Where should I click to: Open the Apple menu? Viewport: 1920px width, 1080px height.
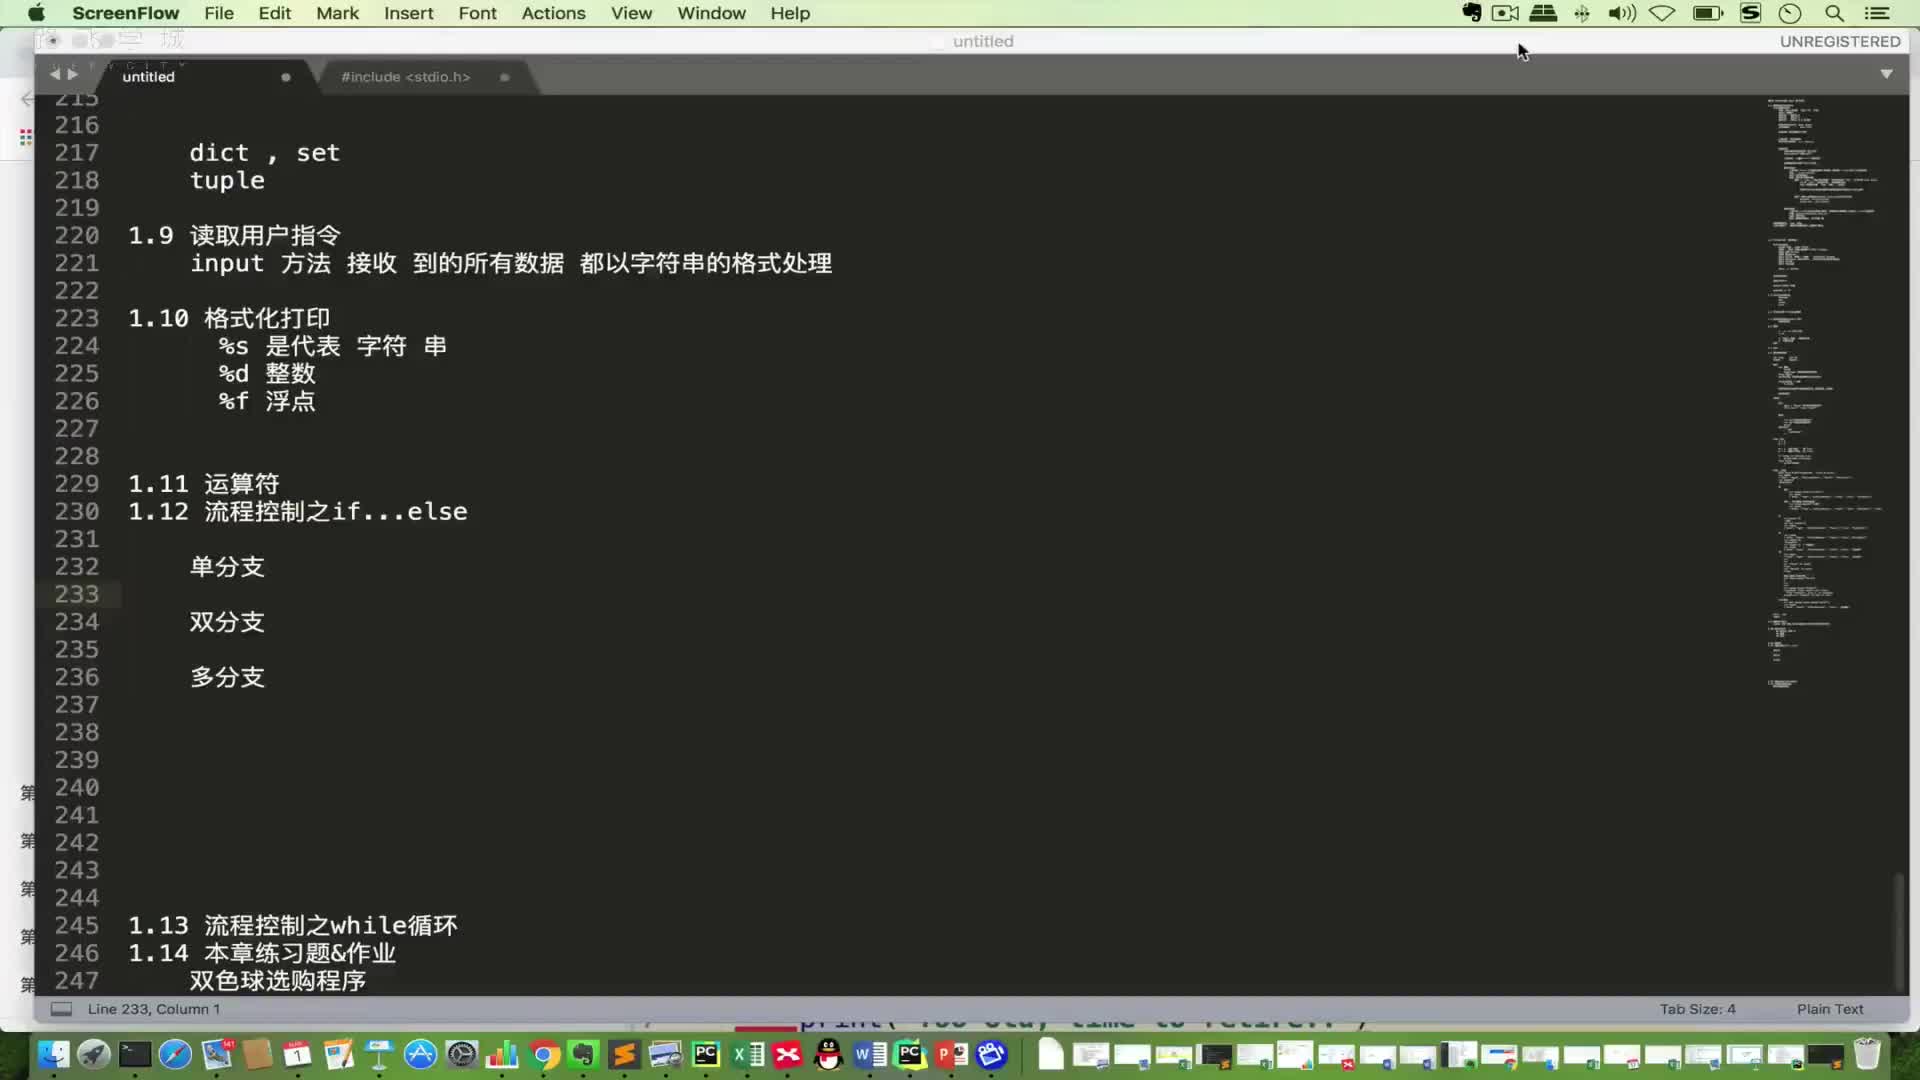36,13
